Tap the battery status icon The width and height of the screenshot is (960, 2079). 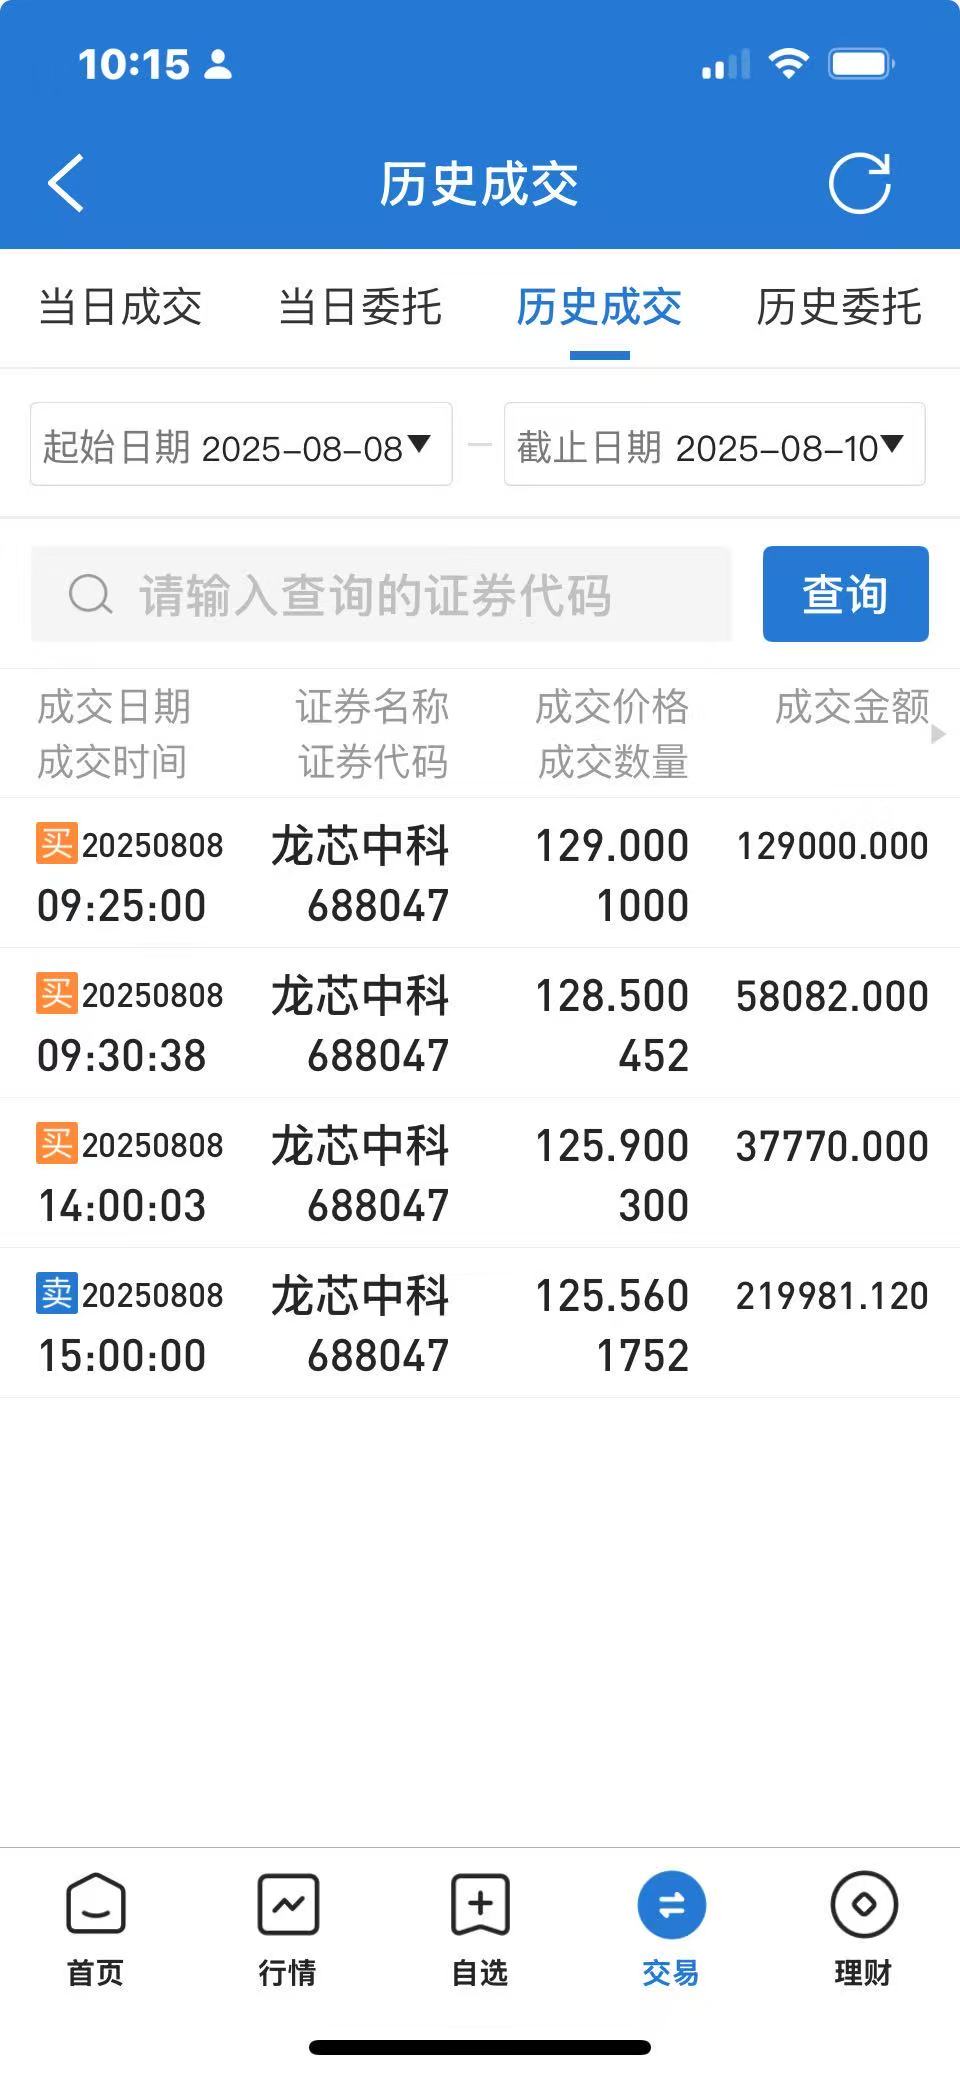point(861,64)
